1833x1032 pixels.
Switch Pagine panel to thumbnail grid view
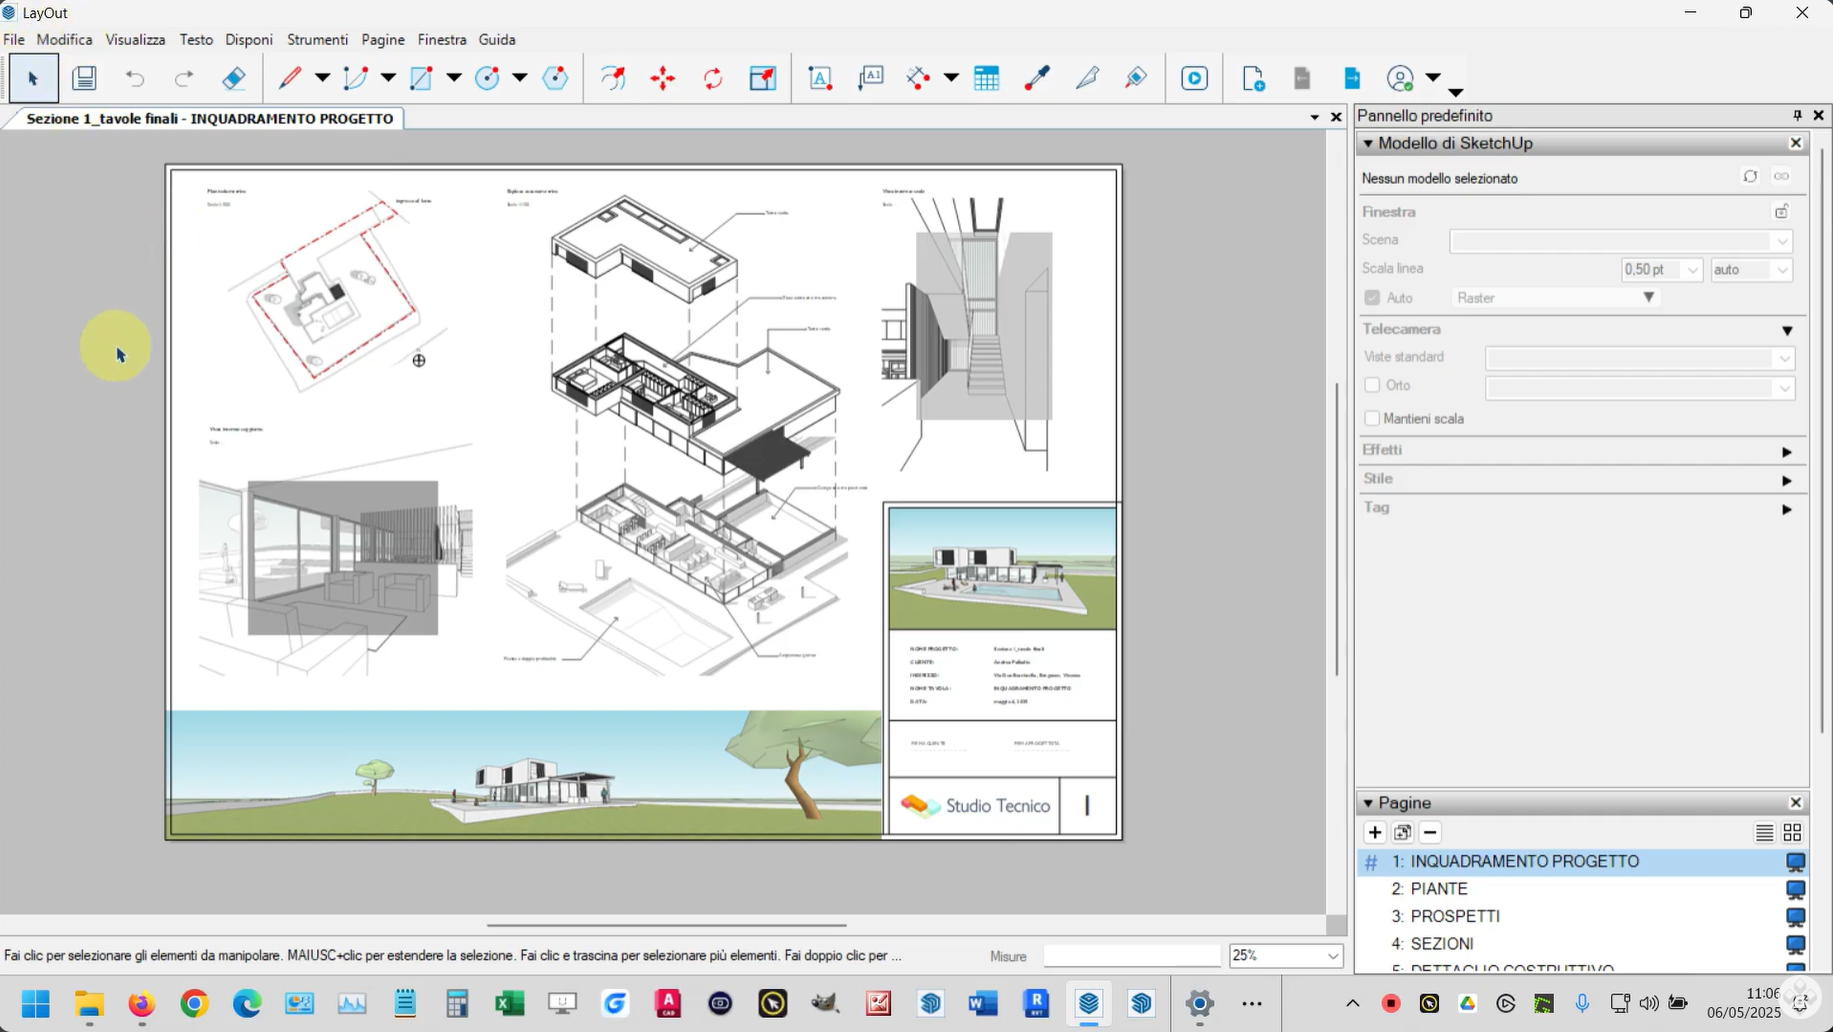1792,833
